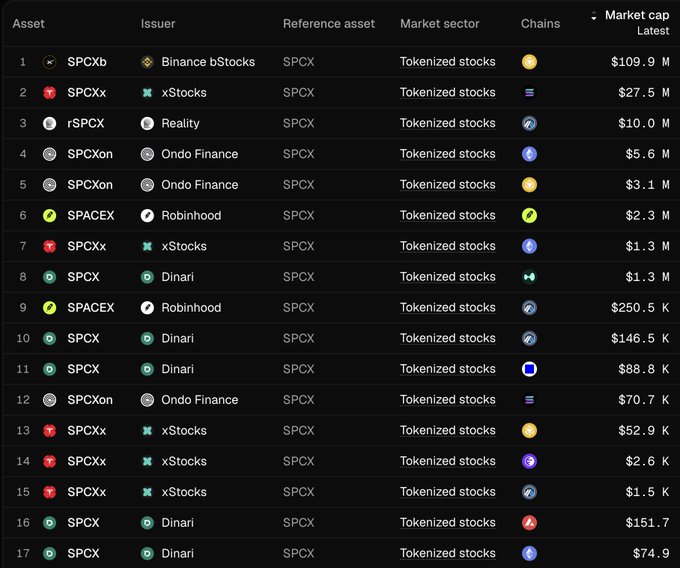Screen dimensions: 680x568
Task: Click the Robinhood chain icon in row 6
Action: click(529, 215)
